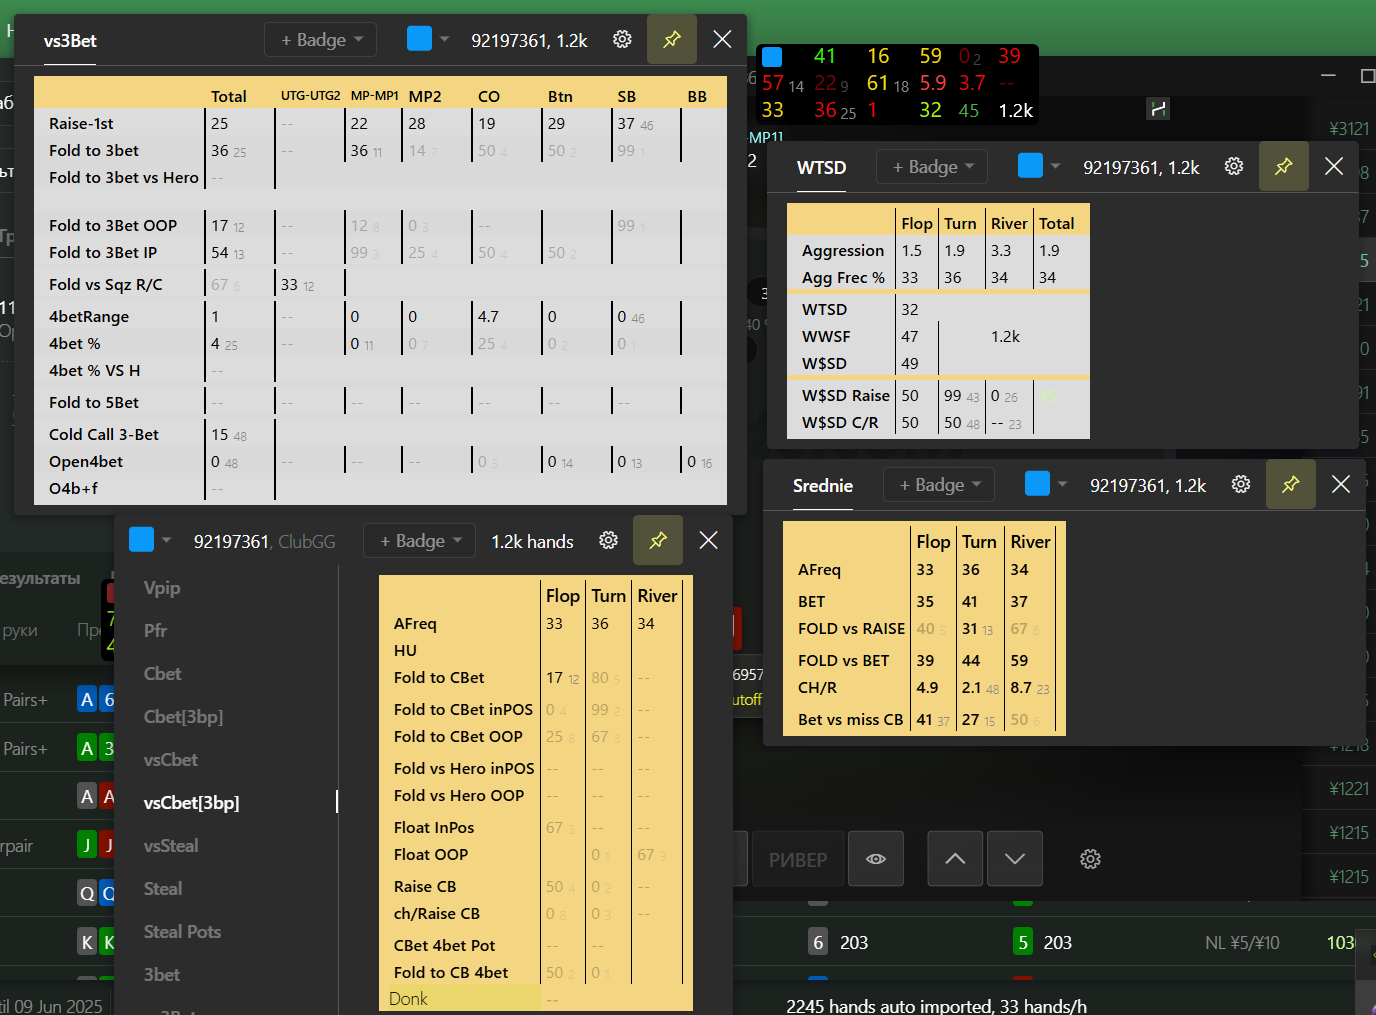Image resolution: width=1376 pixels, height=1015 pixels.
Task: Open replayer settings gear near chevrons
Action: click(x=1091, y=859)
